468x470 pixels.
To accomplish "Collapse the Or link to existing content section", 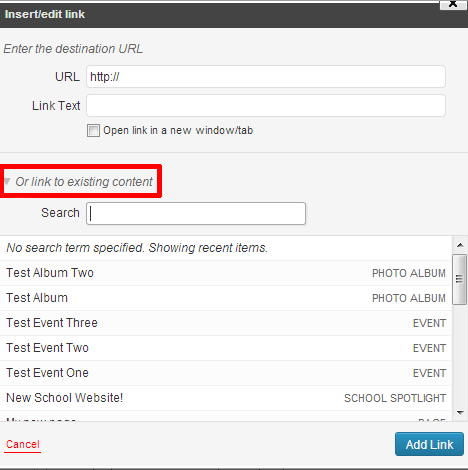I will pos(84,182).
